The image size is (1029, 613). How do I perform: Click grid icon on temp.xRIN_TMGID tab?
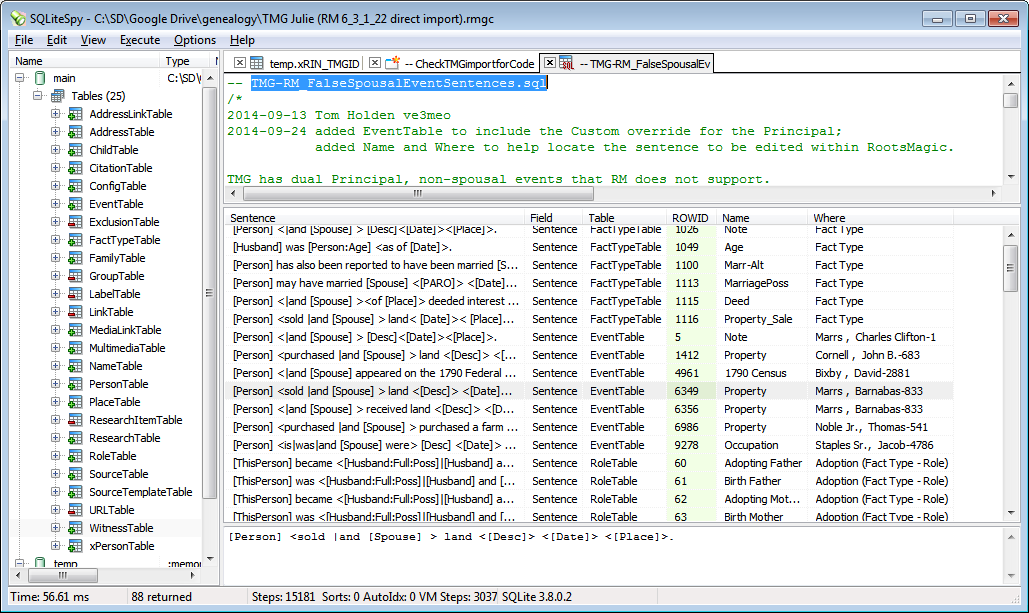(x=257, y=63)
